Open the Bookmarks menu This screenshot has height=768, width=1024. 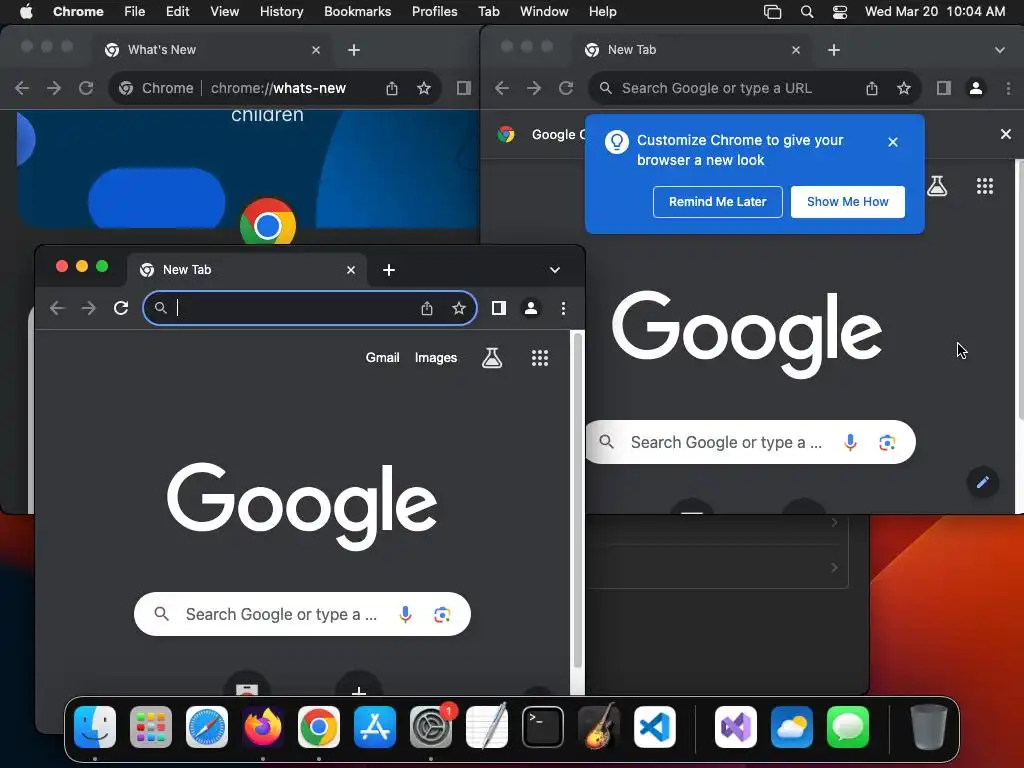click(357, 12)
